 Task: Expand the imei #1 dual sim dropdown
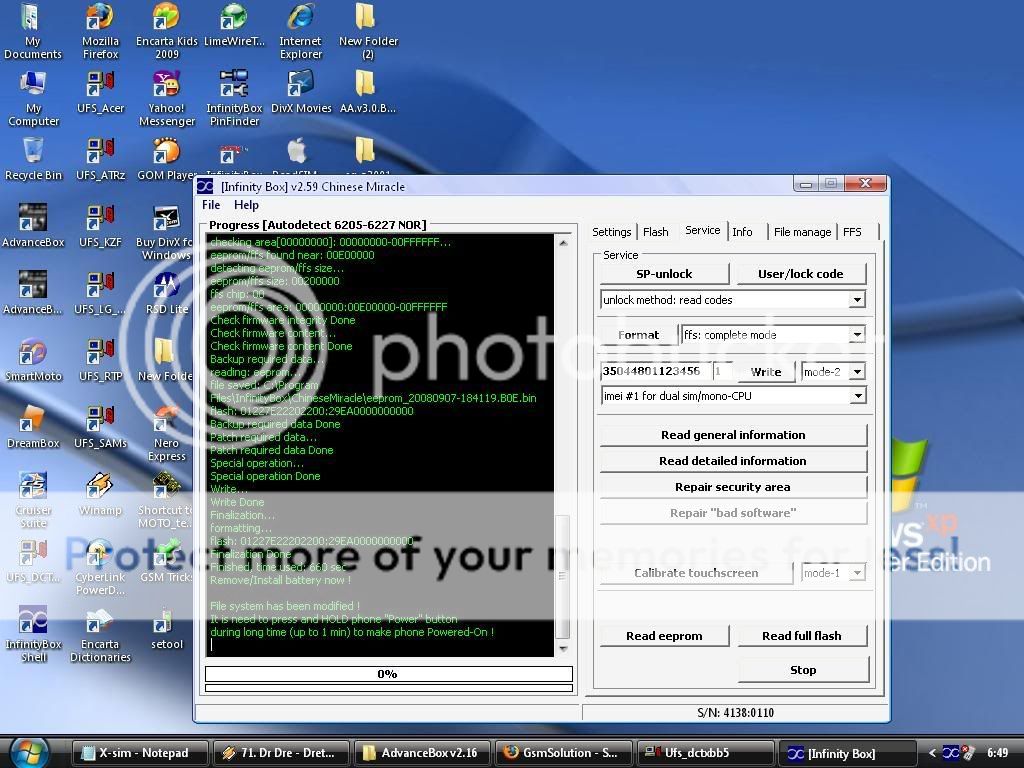pyautogui.click(x=856, y=396)
